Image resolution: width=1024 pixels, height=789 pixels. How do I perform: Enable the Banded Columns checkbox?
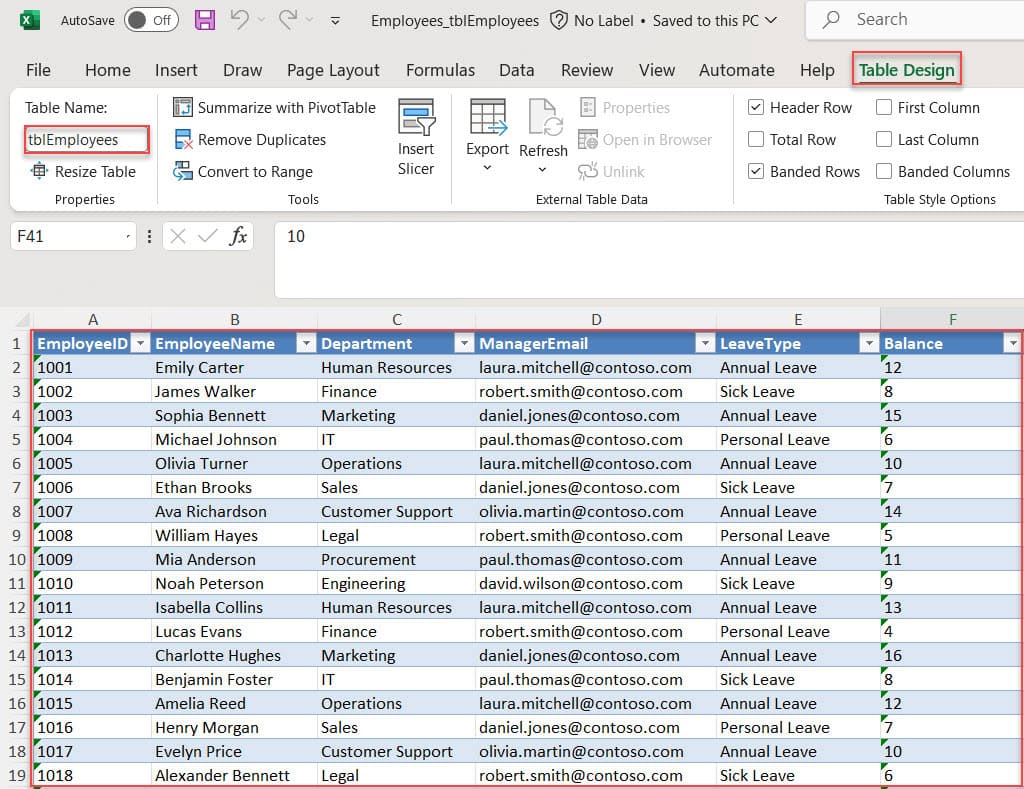pyautogui.click(x=884, y=171)
